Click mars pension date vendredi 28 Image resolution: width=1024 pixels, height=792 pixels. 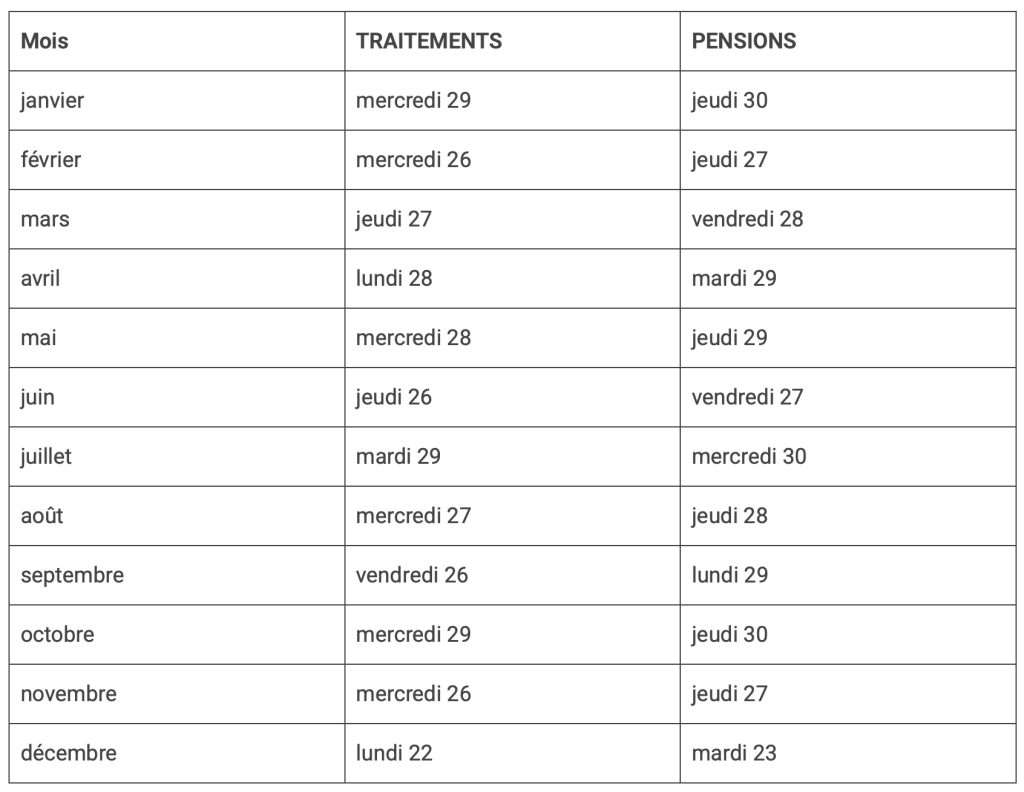point(747,219)
